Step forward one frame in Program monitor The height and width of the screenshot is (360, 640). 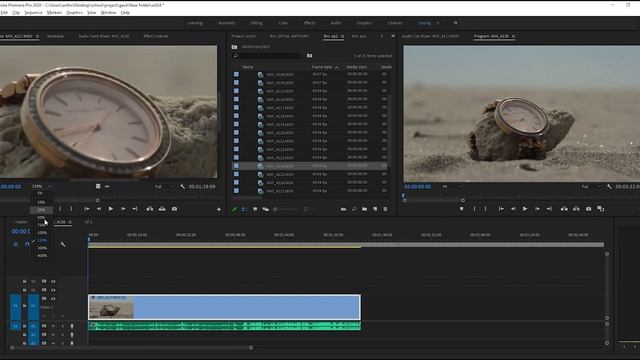537,209
